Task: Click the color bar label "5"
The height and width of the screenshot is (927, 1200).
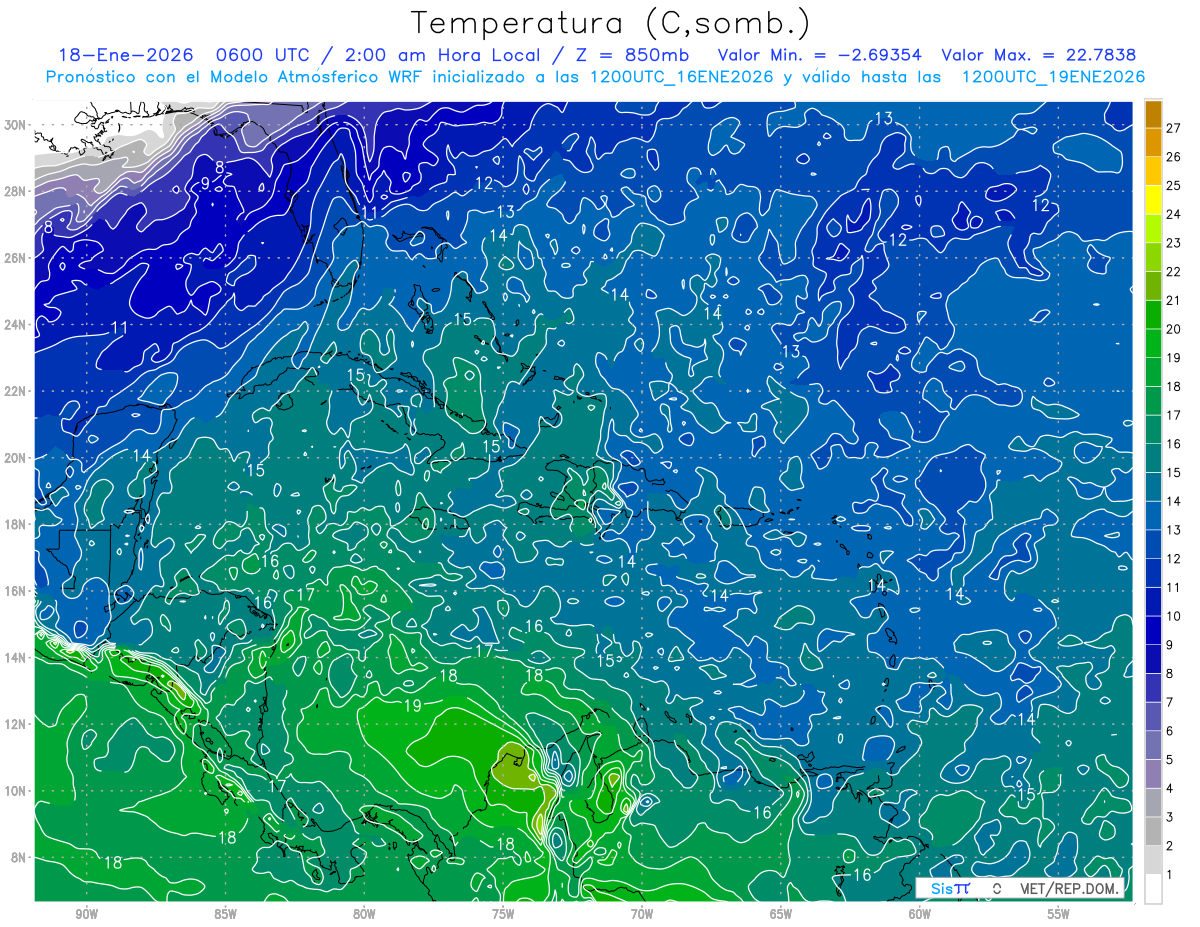Action: (1169, 760)
